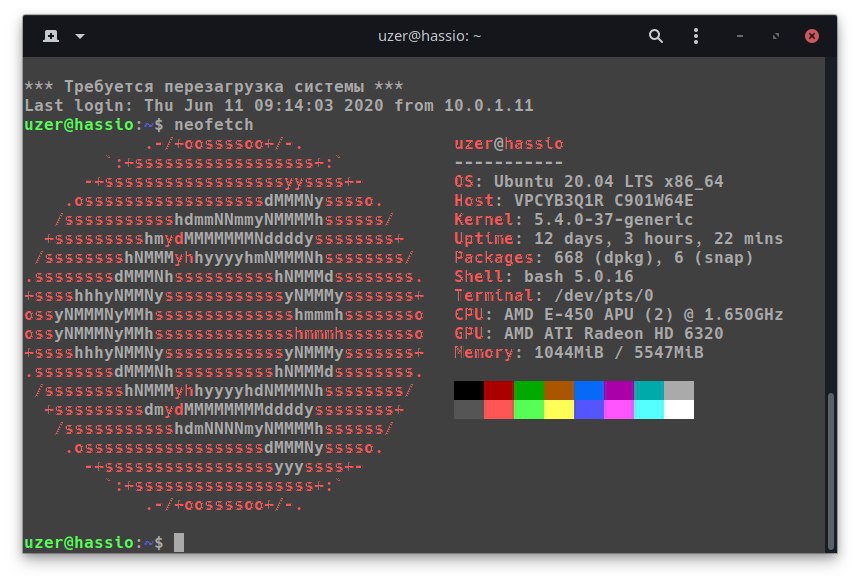Click 'OS: Ubuntu 20.04 LTS x86_64' line

(x=589, y=182)
